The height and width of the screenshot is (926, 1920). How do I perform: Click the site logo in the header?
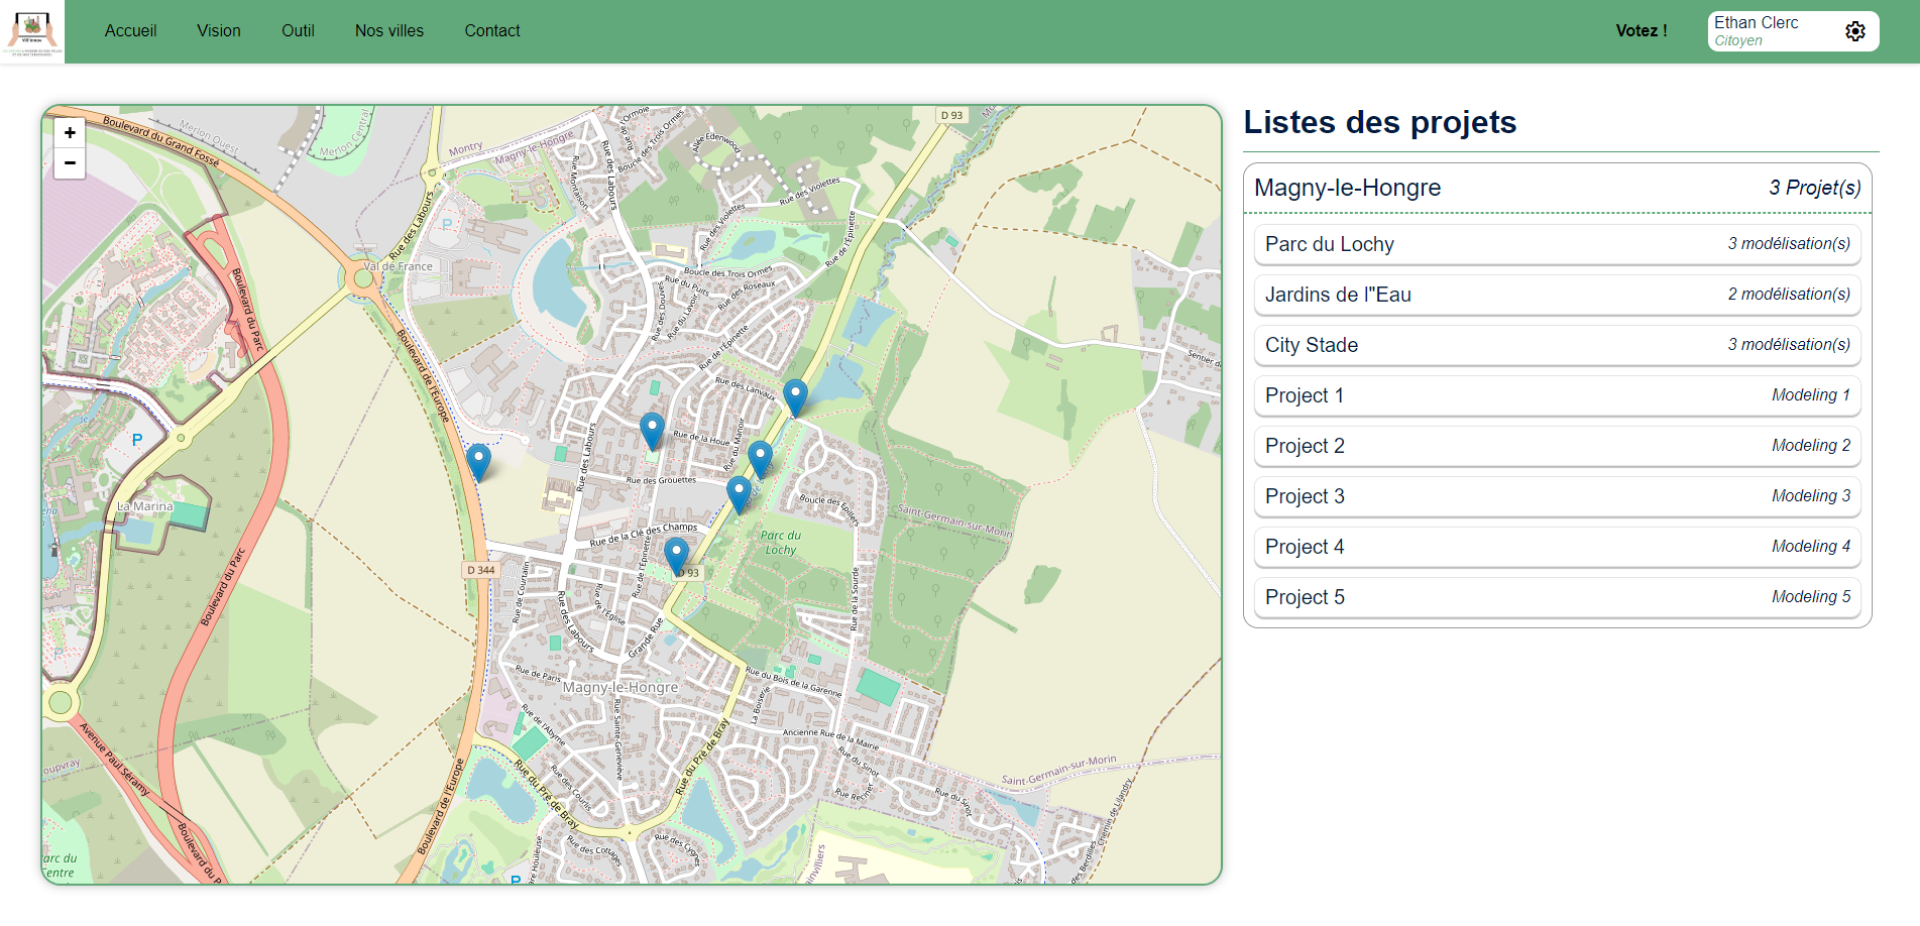(32, 32)
